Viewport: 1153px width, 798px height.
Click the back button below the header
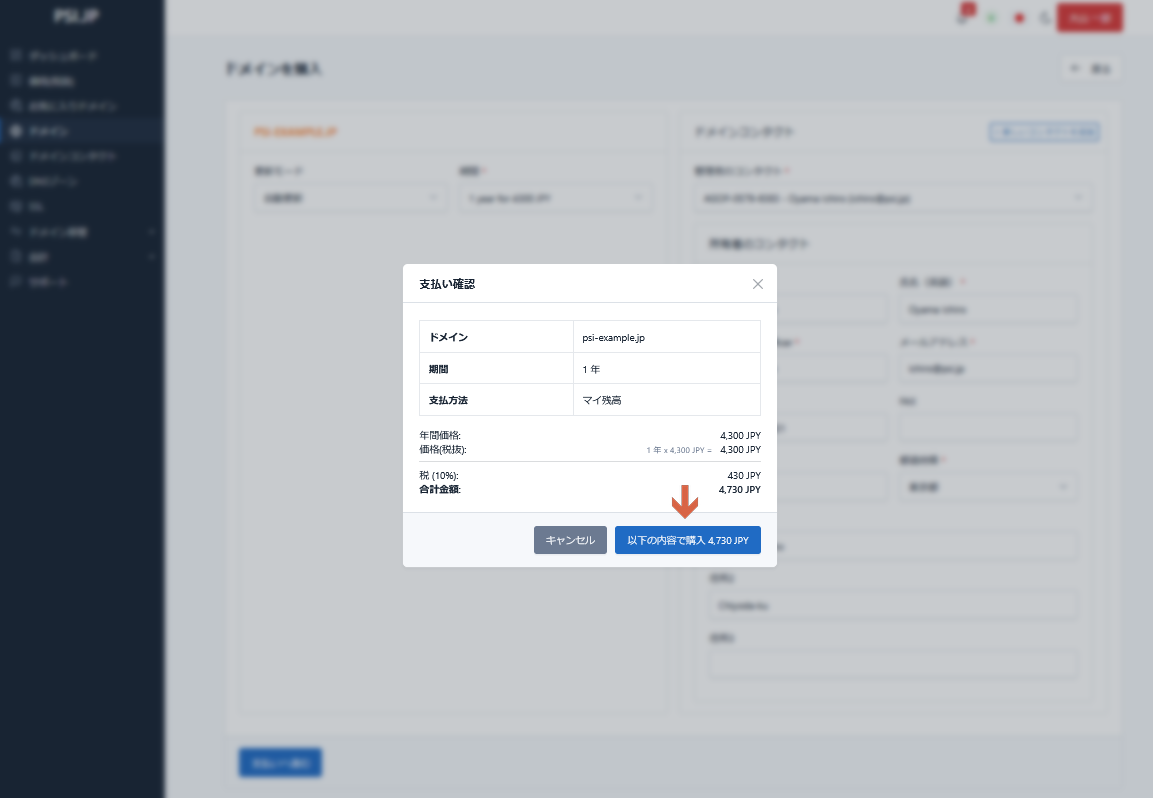tap(1090, 69)
